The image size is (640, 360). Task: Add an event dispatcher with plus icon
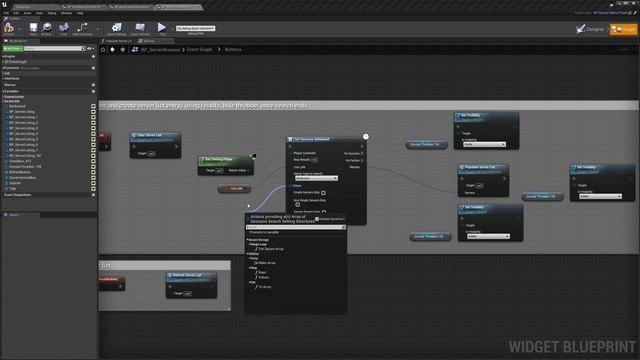click(x=93, y=195)
